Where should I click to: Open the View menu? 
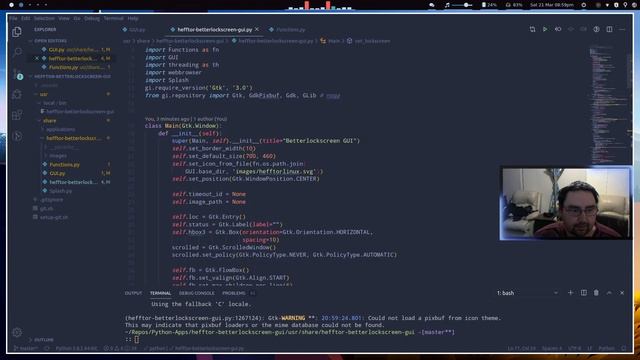(64, 18)
